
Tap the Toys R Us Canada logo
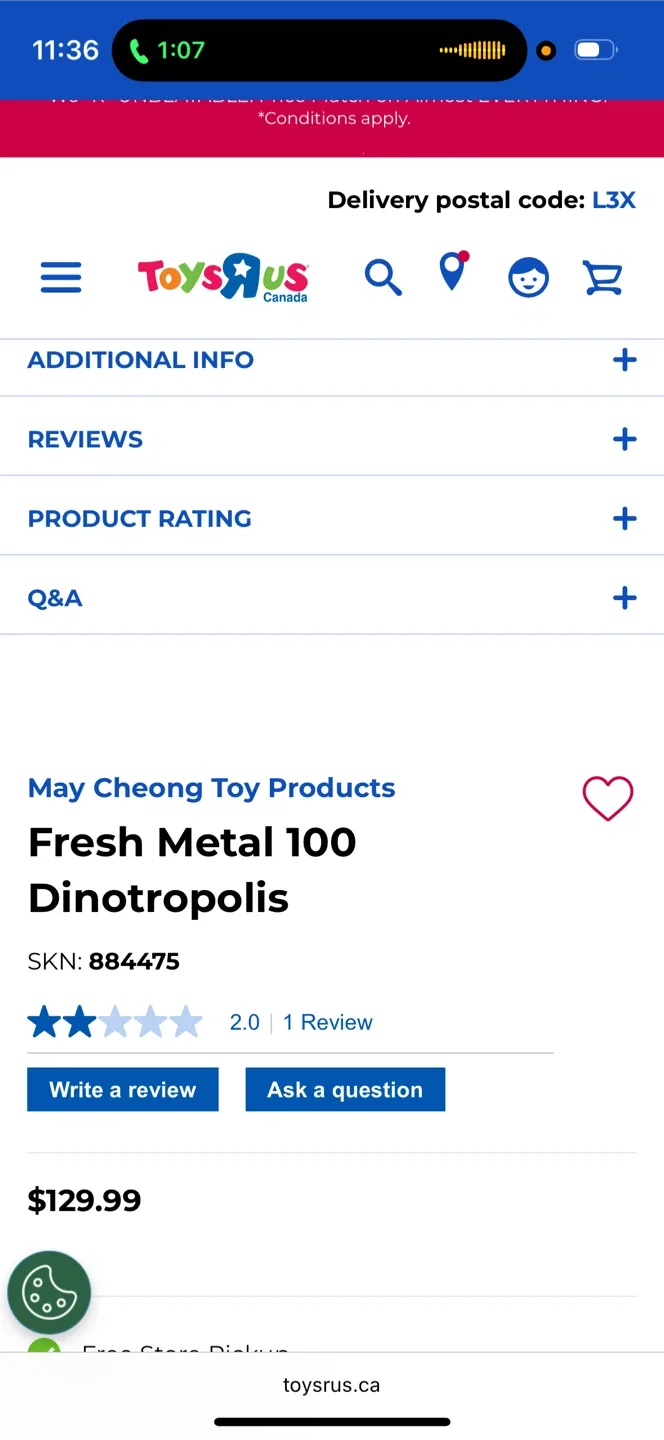click(223, 277)
